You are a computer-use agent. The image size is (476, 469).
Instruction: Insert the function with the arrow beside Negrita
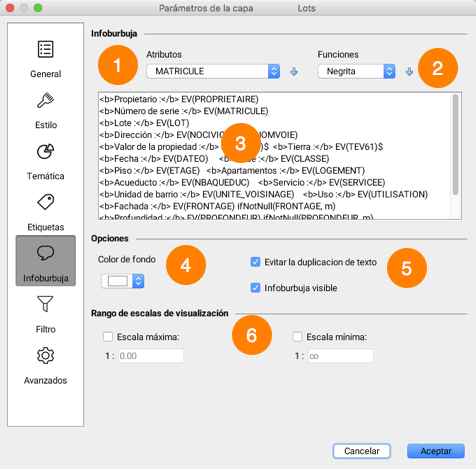[x=409, y=71]
